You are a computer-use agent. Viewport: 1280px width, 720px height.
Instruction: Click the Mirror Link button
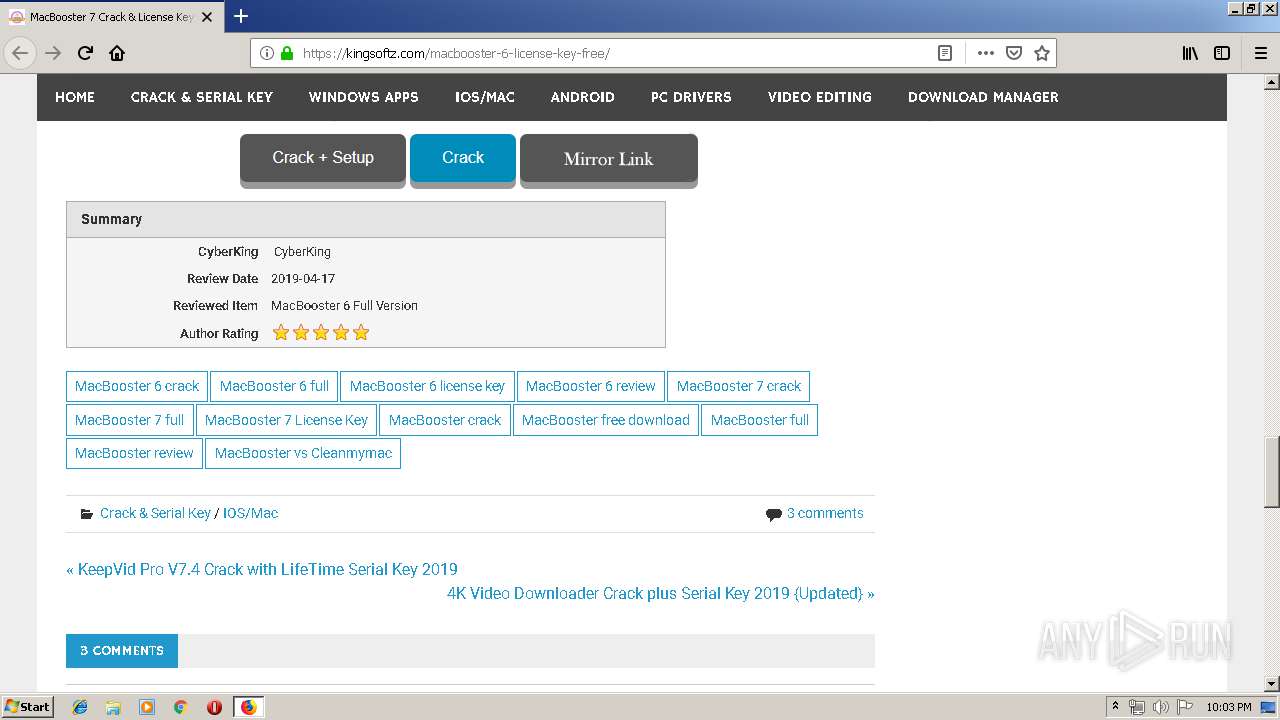tap(608, 159)
